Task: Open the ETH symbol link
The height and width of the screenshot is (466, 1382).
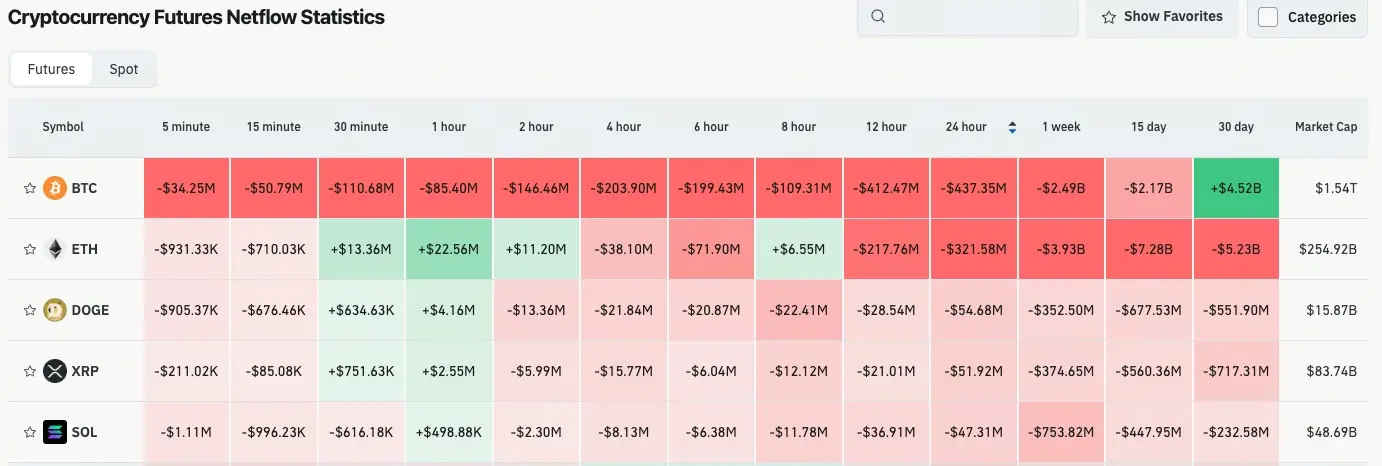Action: point(85,249)
